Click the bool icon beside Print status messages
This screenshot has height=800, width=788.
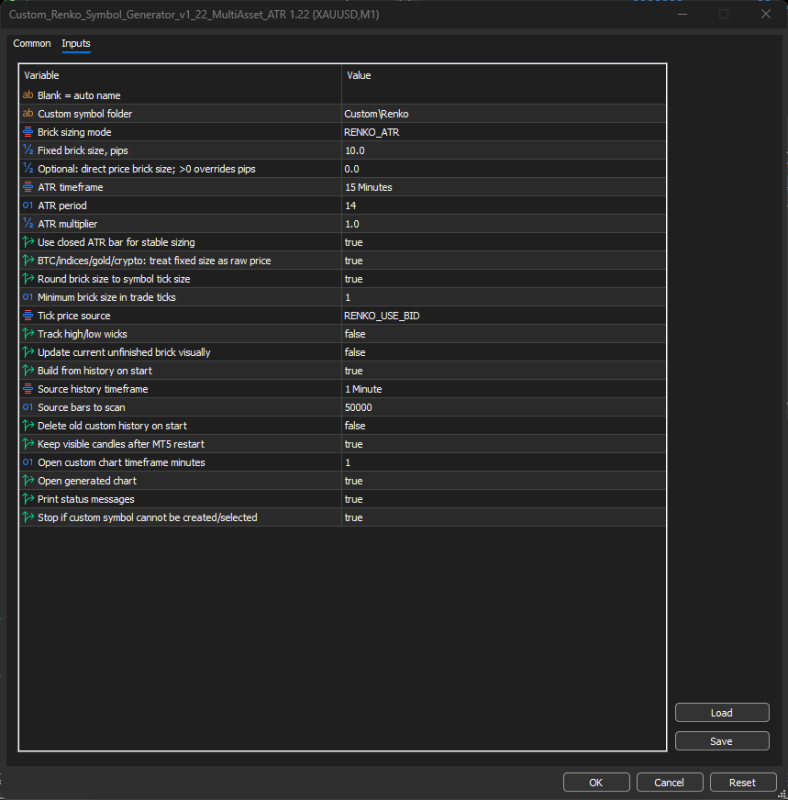28,499
